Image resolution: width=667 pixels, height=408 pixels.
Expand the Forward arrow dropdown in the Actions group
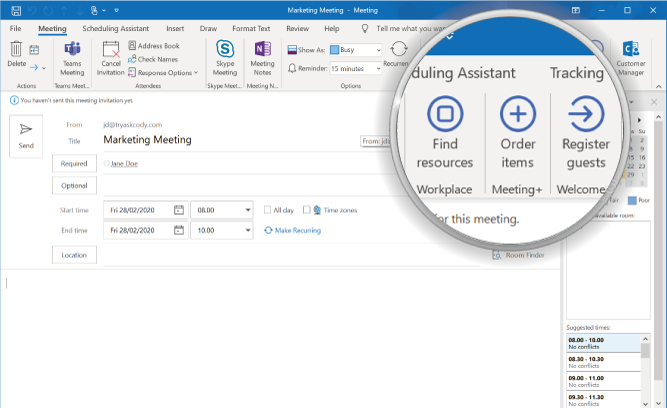pyautogui.click(x=44, y=68)
